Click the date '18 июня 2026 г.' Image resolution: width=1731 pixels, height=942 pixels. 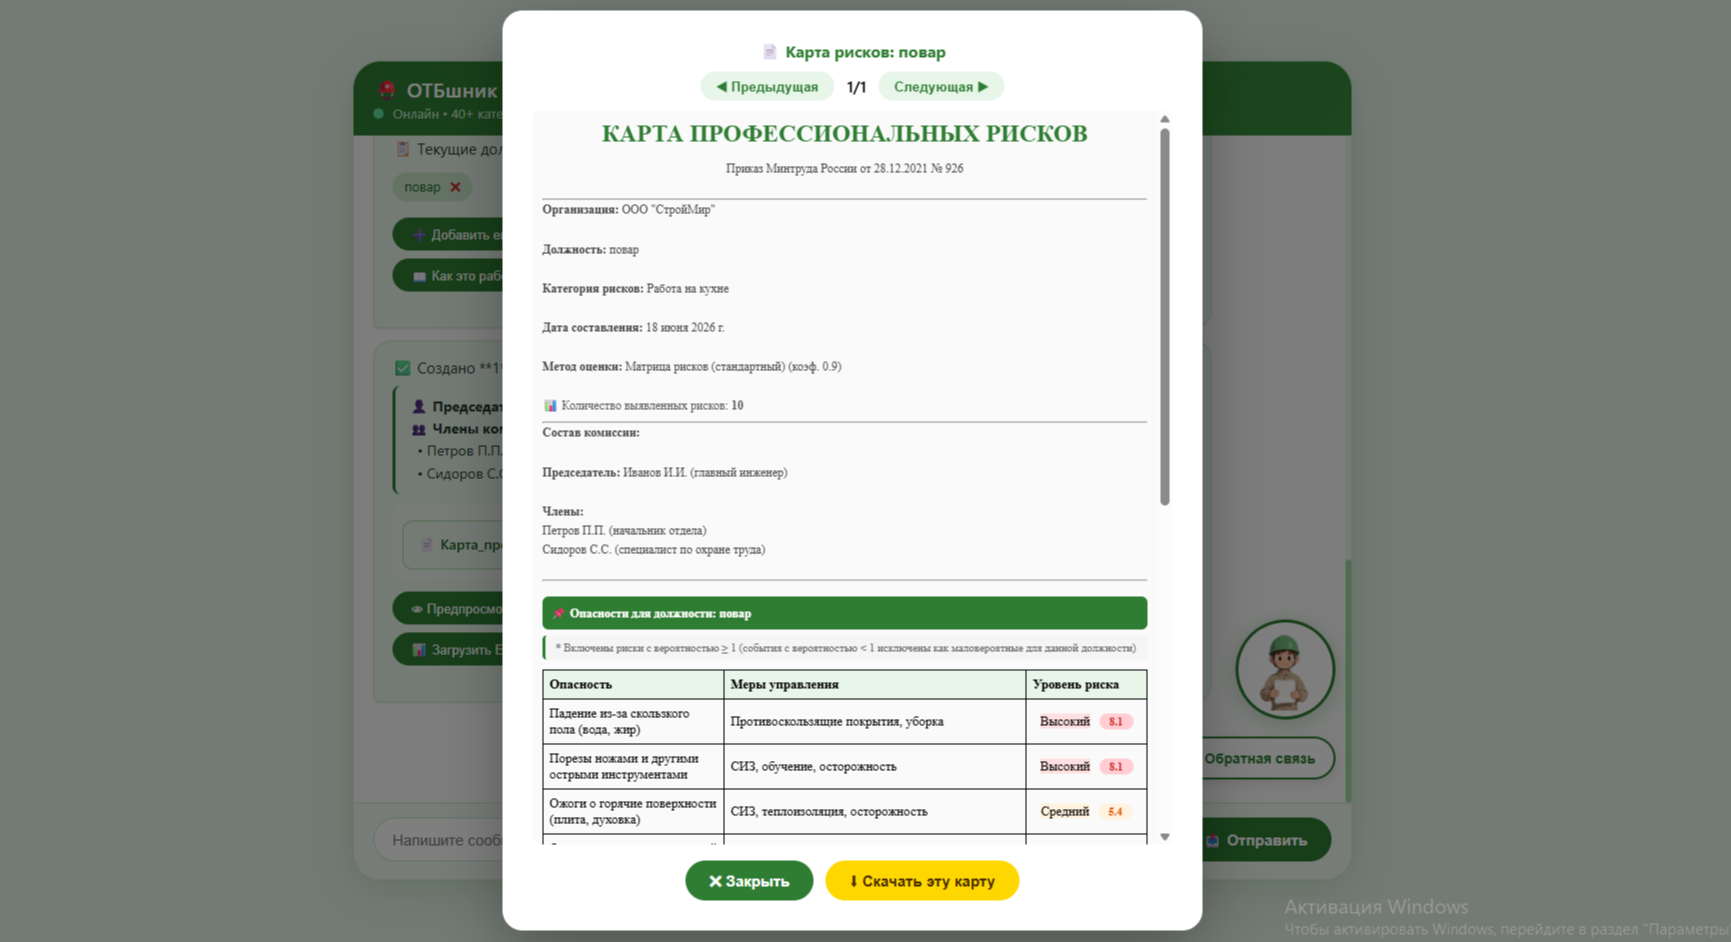(x=685, y=327)
